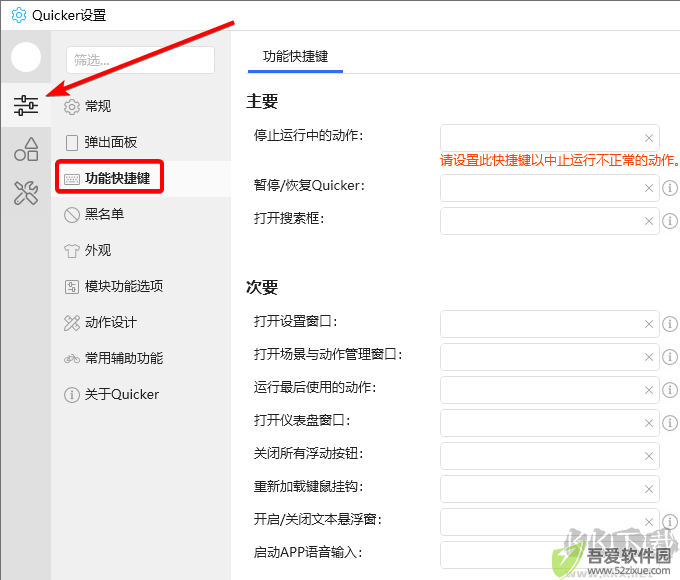This screenshot has width=680, height=580.
Task: Set hotkey field for 打开场景与动作管理窗口
Action: [x=550, y=357]
